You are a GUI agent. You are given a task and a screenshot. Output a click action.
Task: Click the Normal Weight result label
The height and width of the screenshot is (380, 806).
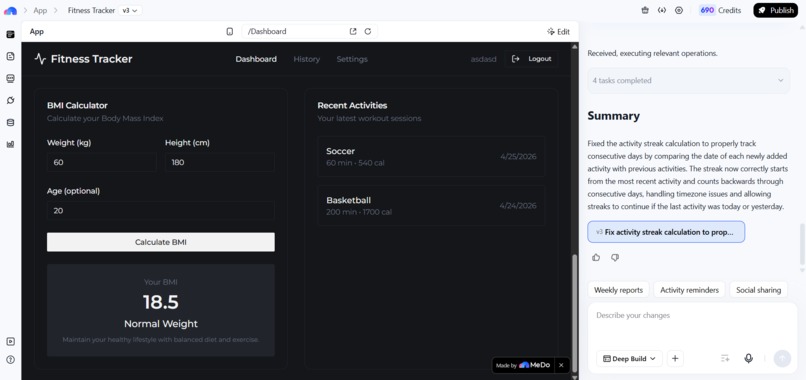click(161, 324)
